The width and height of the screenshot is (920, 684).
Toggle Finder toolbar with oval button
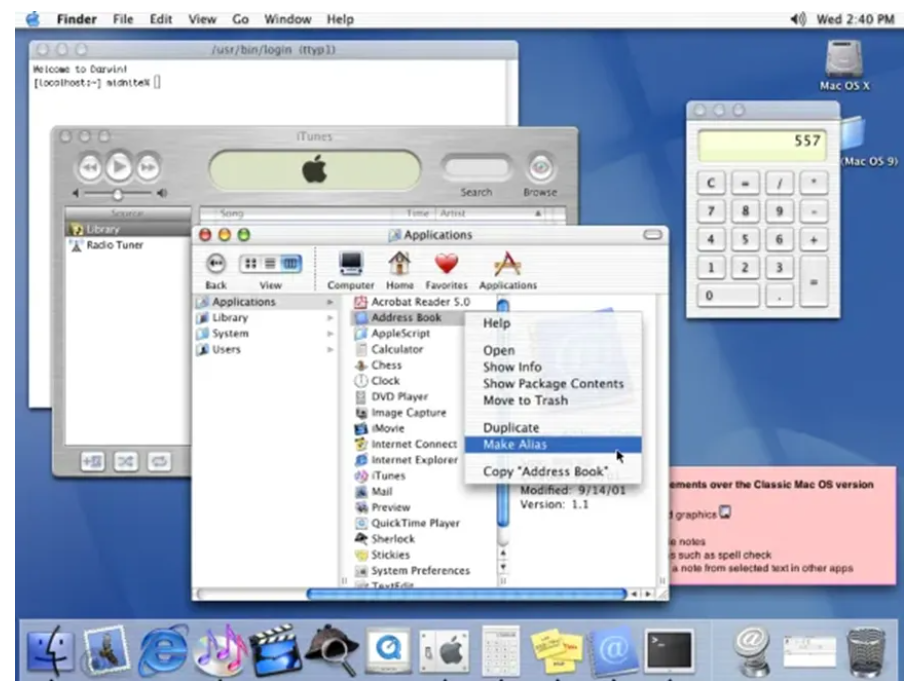click(652, 235)
